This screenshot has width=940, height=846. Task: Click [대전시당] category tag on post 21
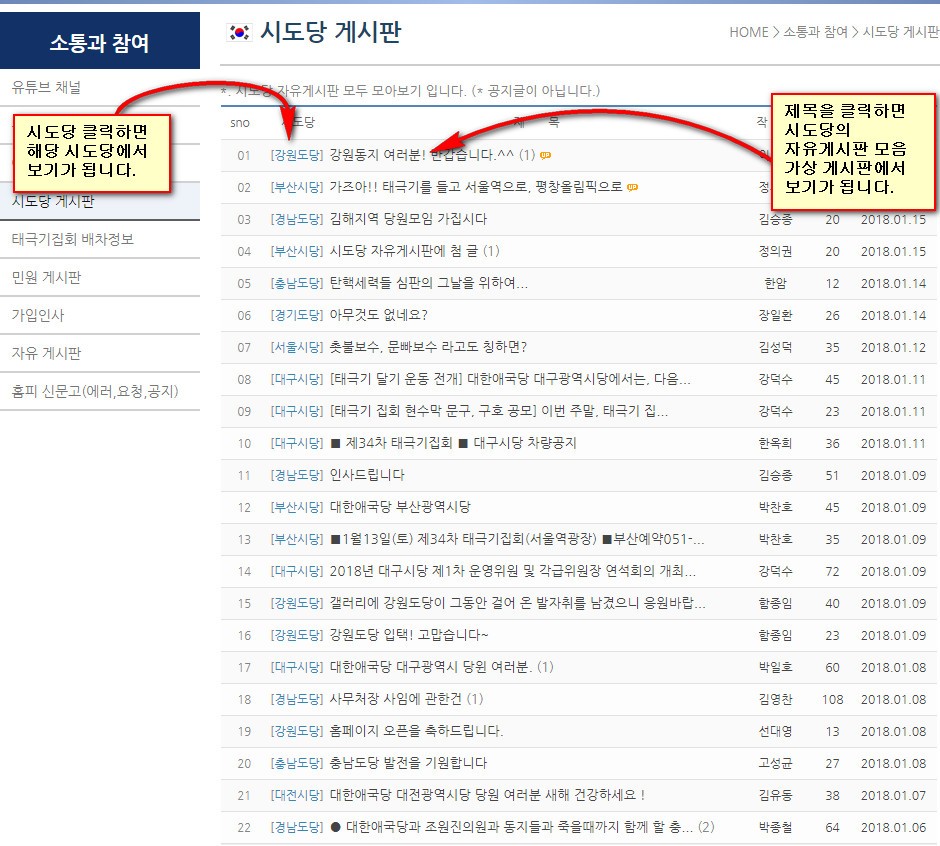[296, 795]
